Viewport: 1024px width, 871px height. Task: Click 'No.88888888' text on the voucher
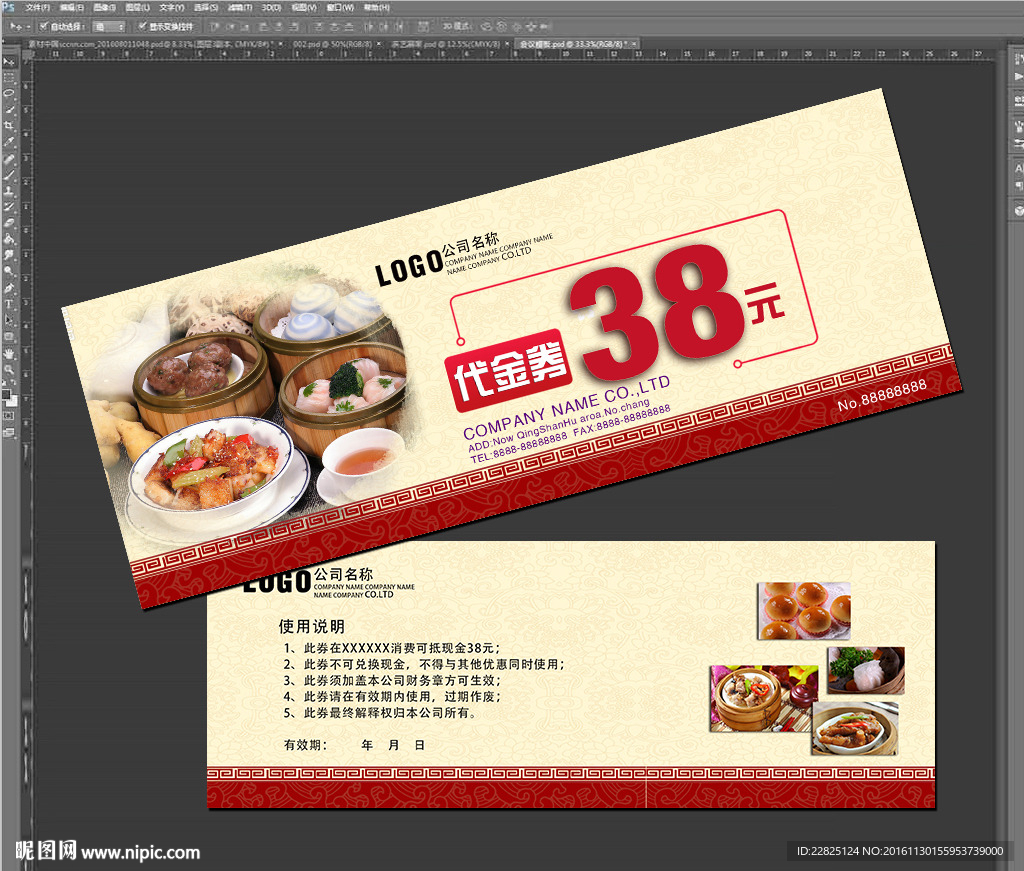[882, 394]
